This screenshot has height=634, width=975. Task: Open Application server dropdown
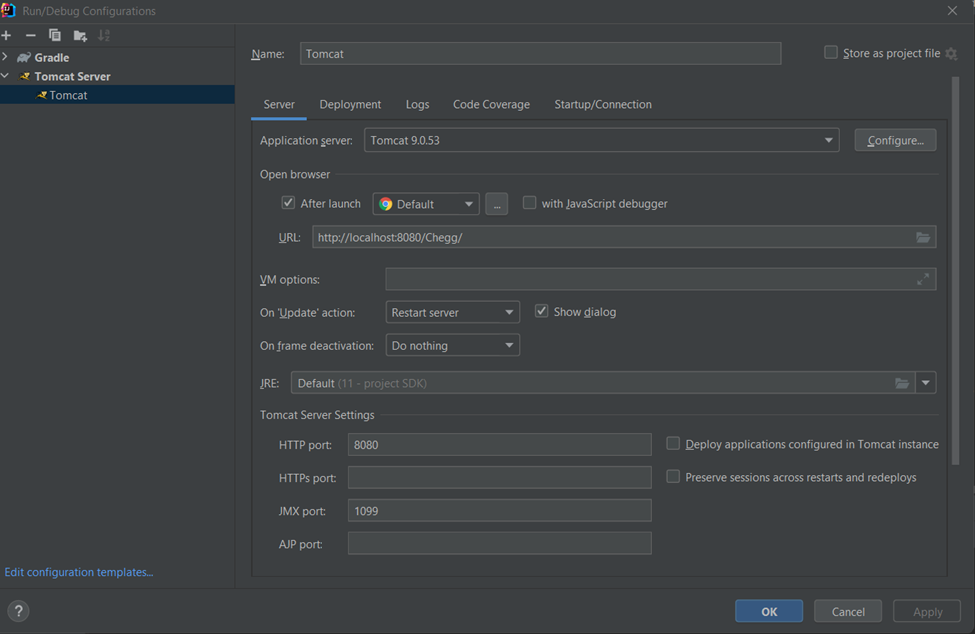[x=601, y=140]
